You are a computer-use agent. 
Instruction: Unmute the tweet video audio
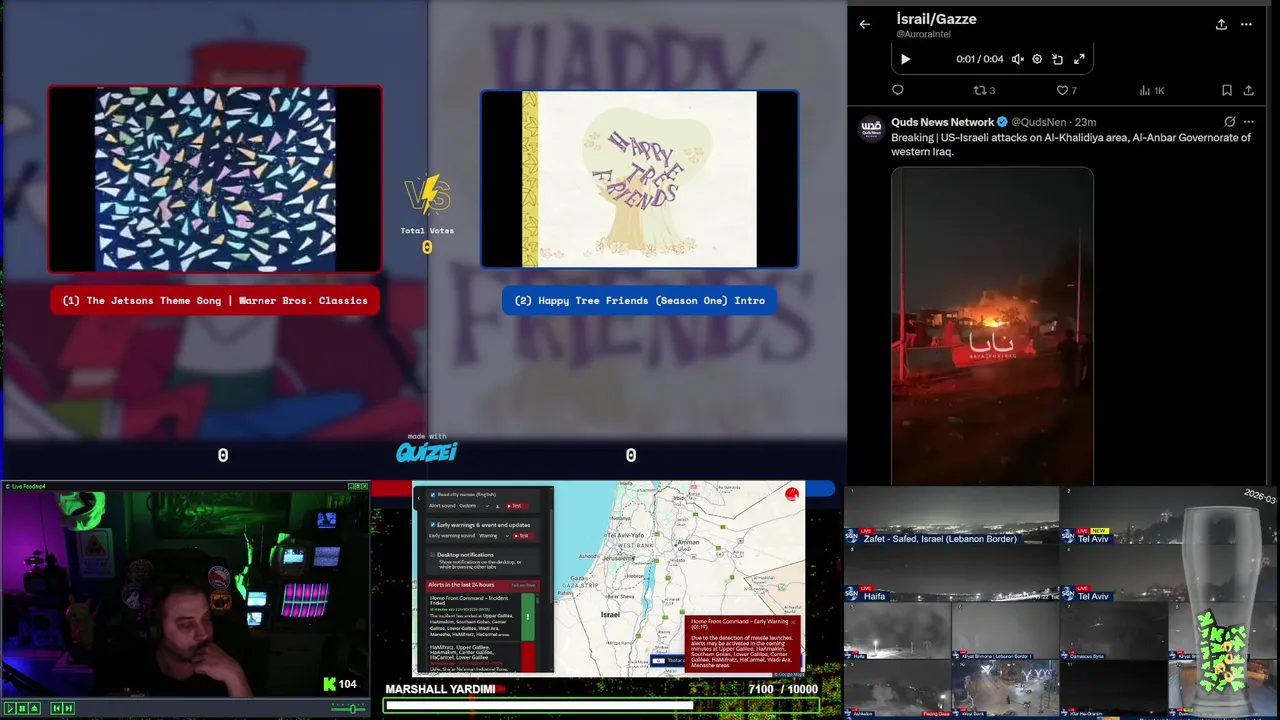point(1017,59)
